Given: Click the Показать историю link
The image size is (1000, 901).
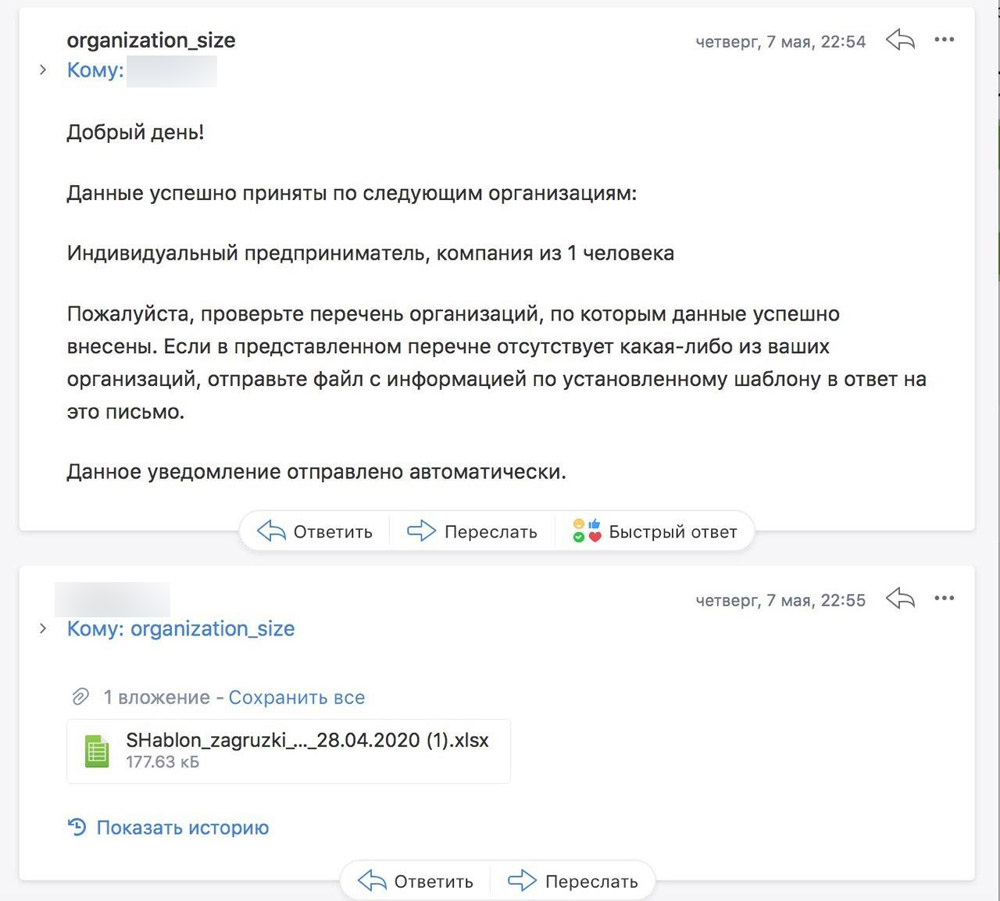Looking at the screenshot, I should click(x=182, y=827).
